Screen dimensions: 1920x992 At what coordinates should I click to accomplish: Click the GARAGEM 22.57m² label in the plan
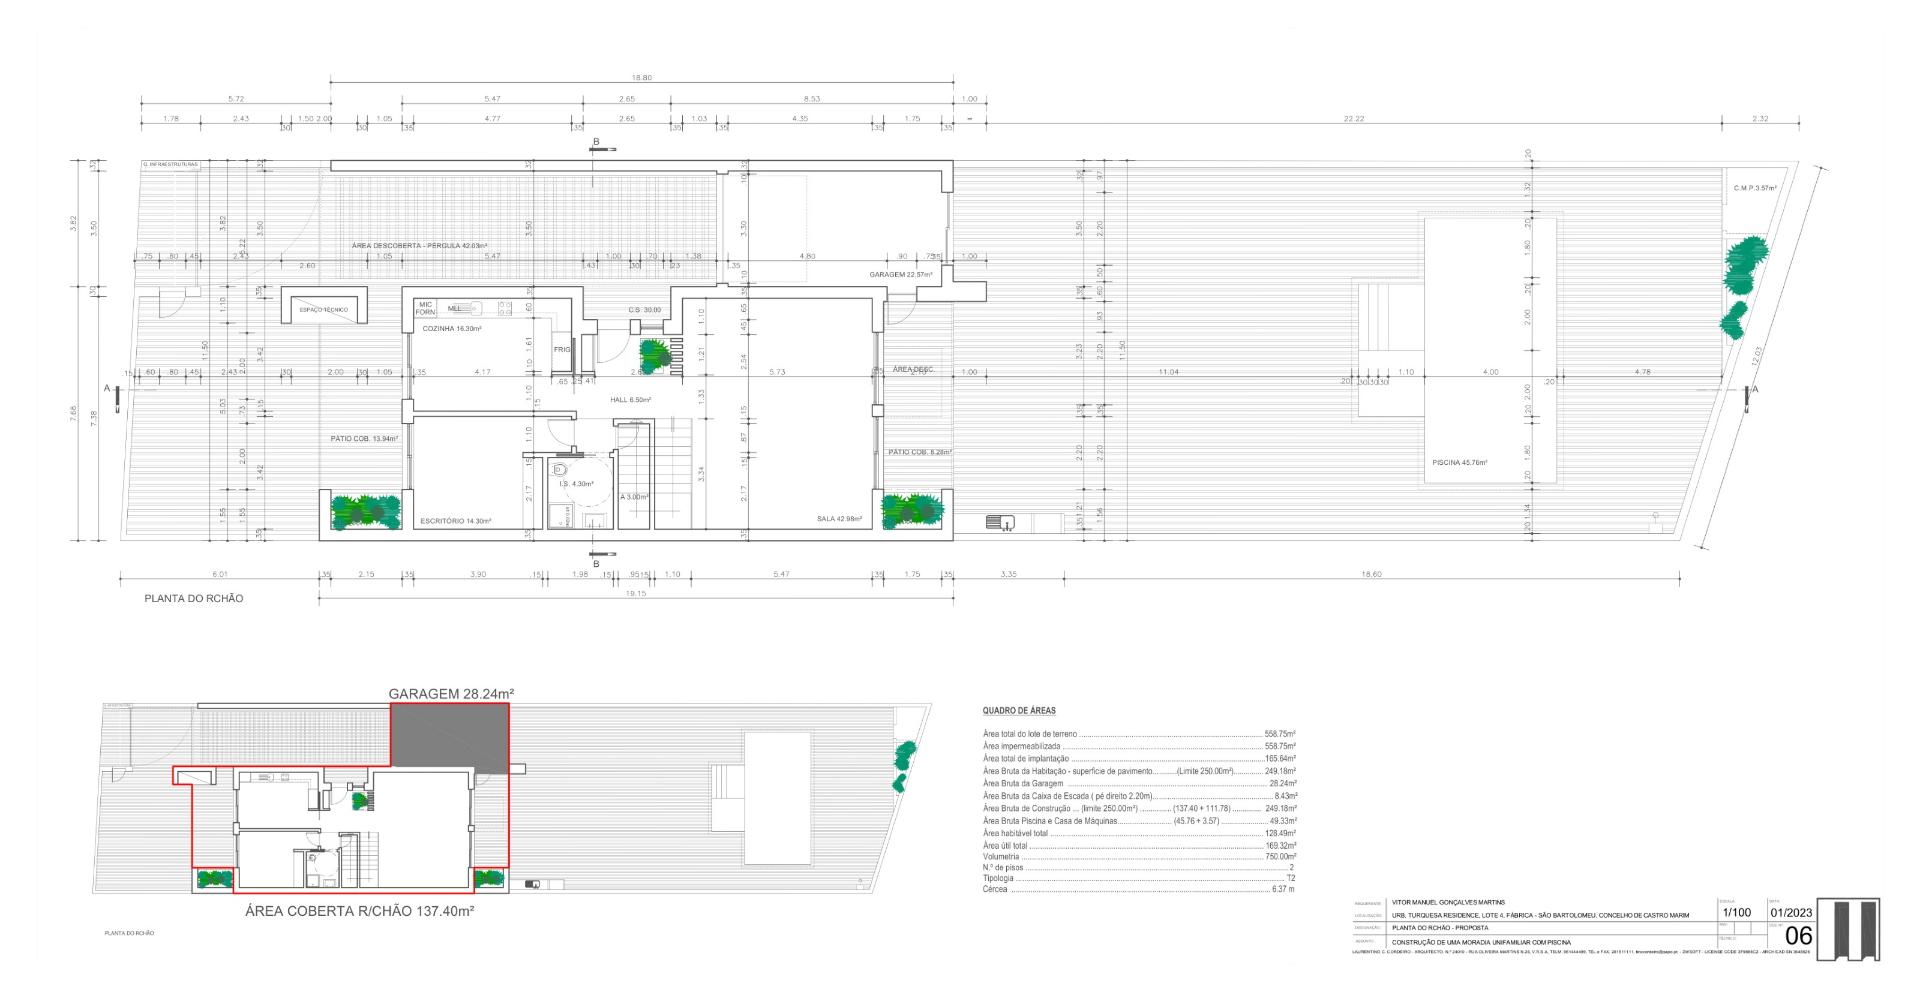900,274
